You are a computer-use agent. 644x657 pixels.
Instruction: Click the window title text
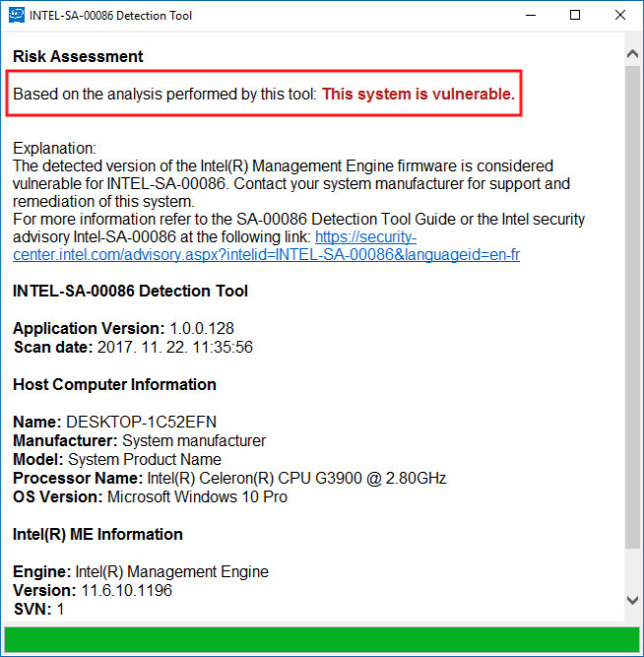[x=111, y=16]
